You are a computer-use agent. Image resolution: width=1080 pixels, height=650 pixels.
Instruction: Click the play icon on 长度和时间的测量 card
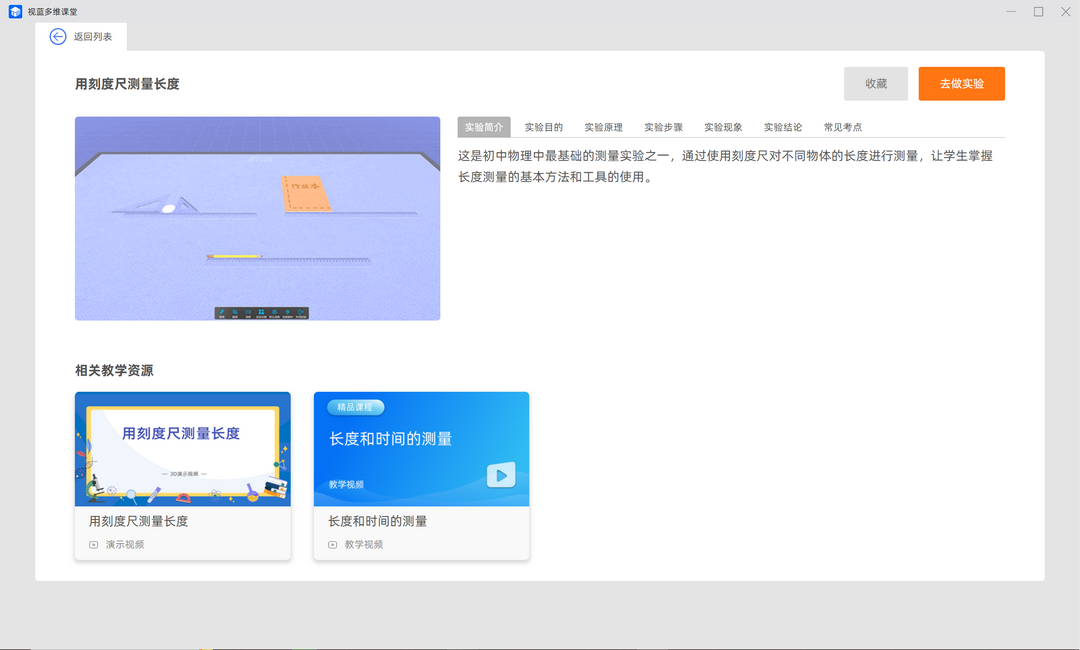(x=500, y=475)
